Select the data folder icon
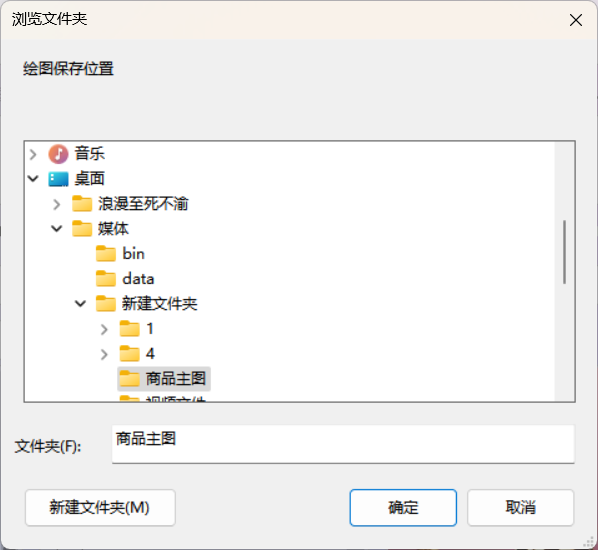Screen dimensions: 598x550 tap(106, 279)
